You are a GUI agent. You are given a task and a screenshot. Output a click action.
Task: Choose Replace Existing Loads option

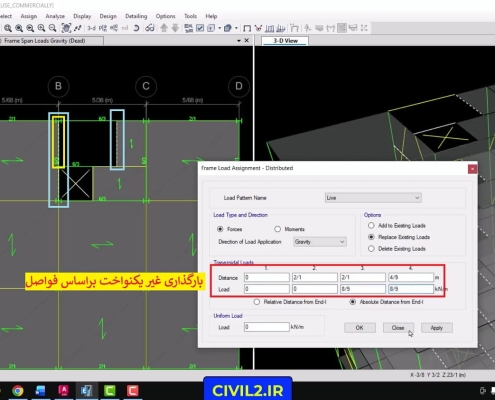click(x=371, y=237)
